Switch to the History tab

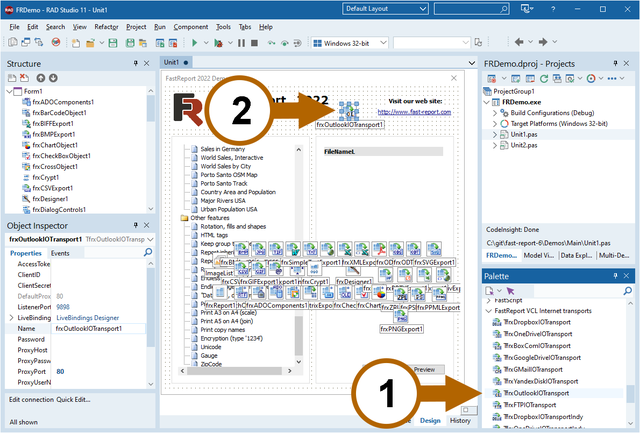pos(460,420)
